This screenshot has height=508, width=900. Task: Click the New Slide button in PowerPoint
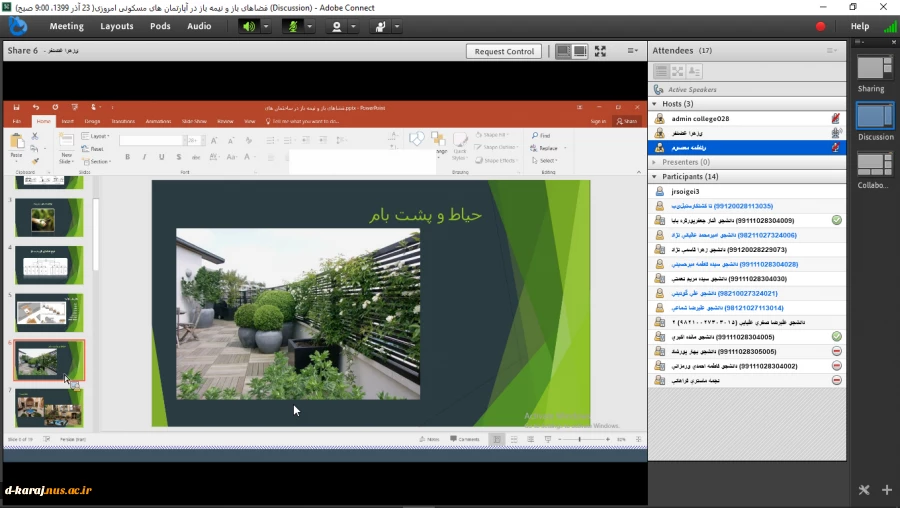[67, 148]
